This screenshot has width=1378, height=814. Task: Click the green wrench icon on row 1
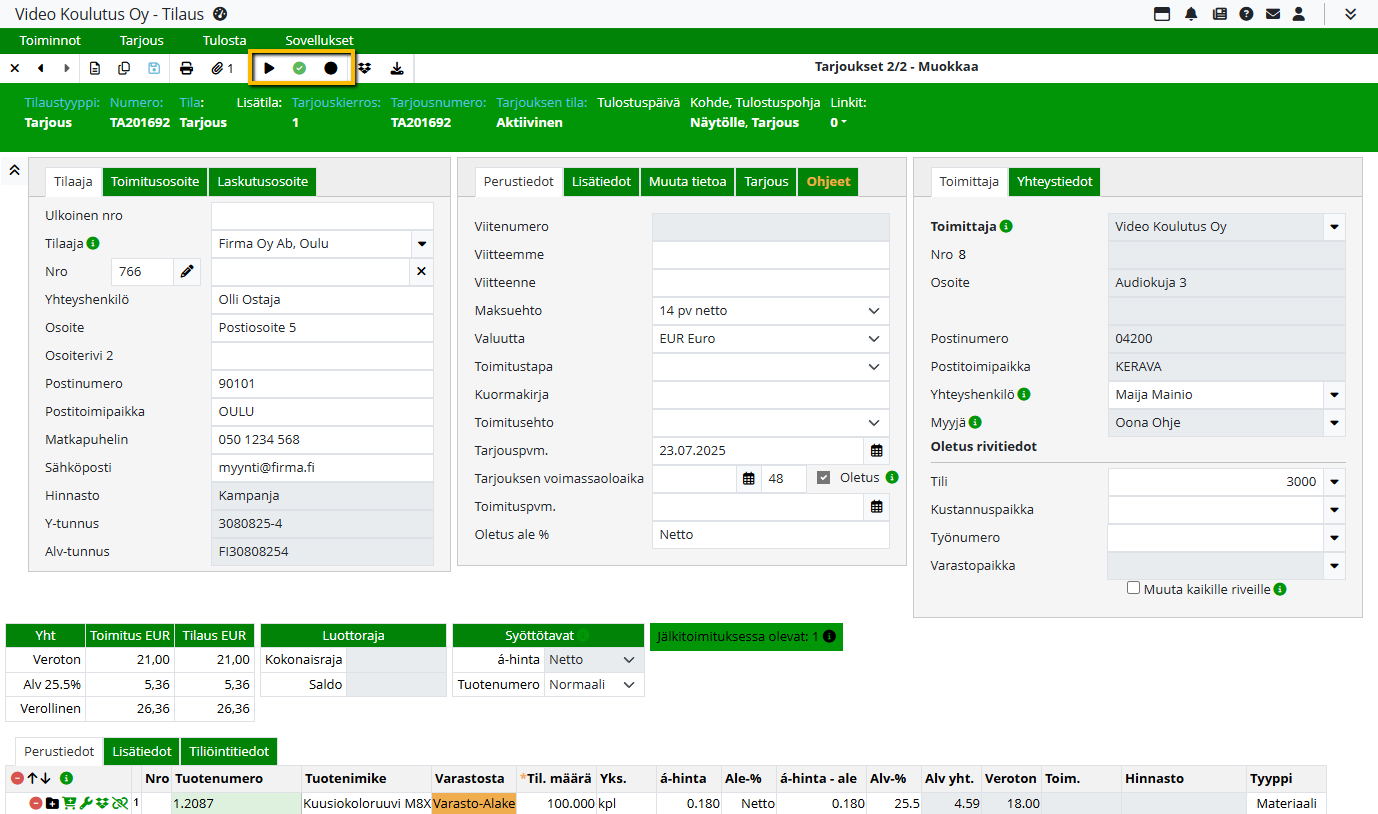(x=86, y=803)
